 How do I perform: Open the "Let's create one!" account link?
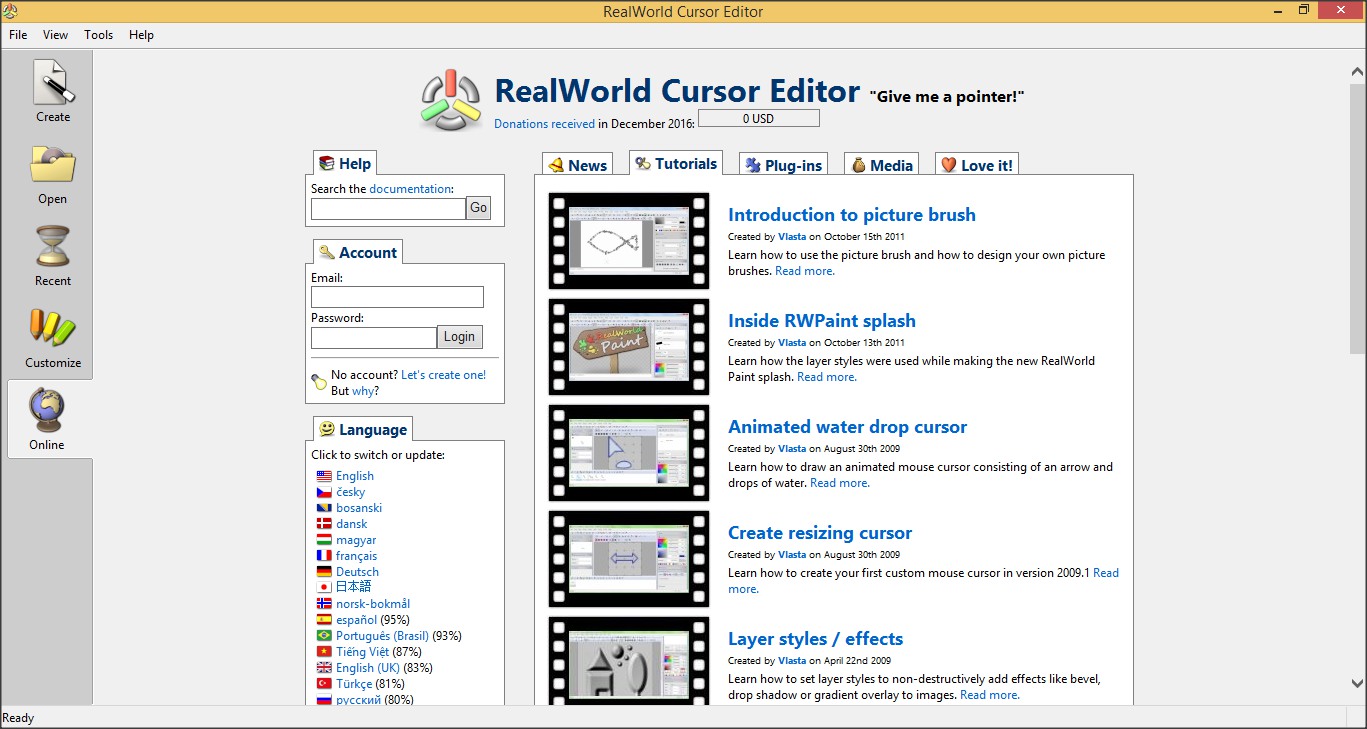pos(443,374)
